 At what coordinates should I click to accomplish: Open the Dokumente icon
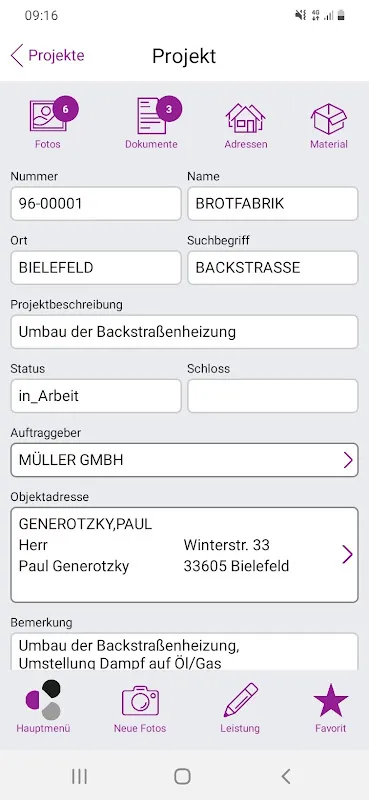[152, 116]
